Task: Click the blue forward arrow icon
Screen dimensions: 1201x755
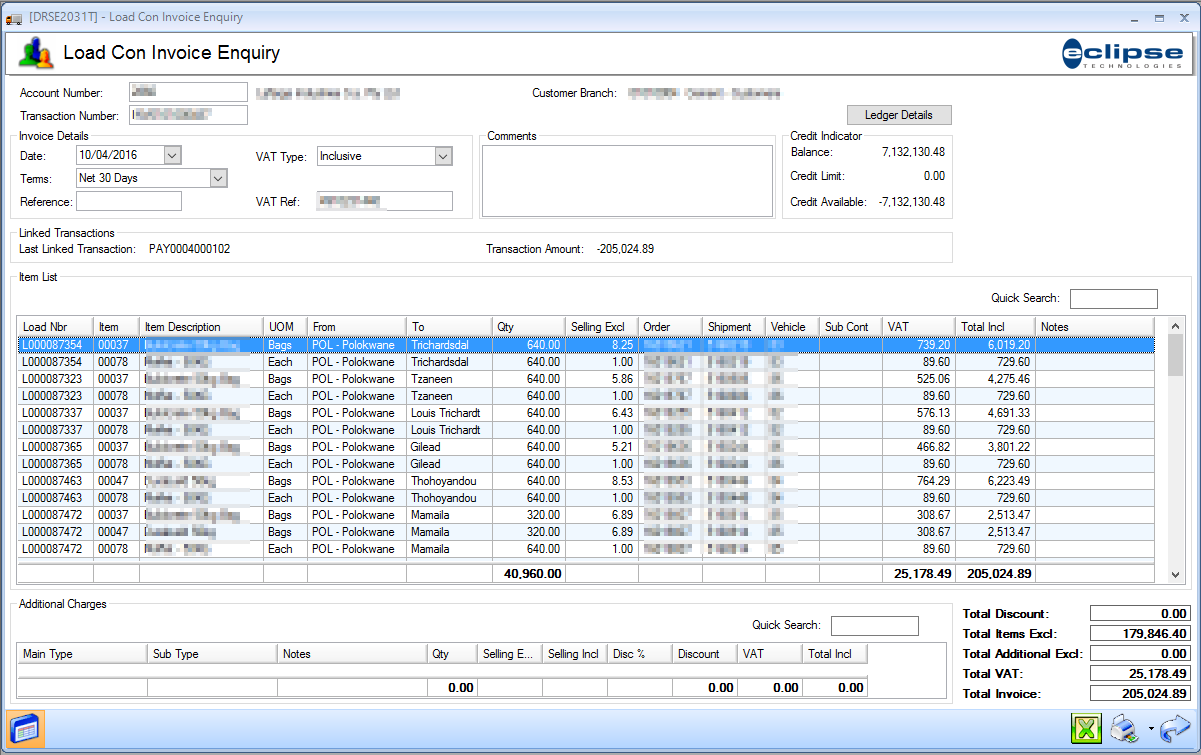Action: point(1174,729)
